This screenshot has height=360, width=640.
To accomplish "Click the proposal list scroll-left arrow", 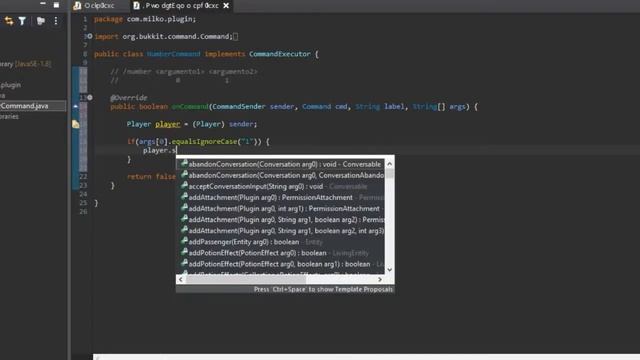I will pyautogui.click(x=181, y=280).
